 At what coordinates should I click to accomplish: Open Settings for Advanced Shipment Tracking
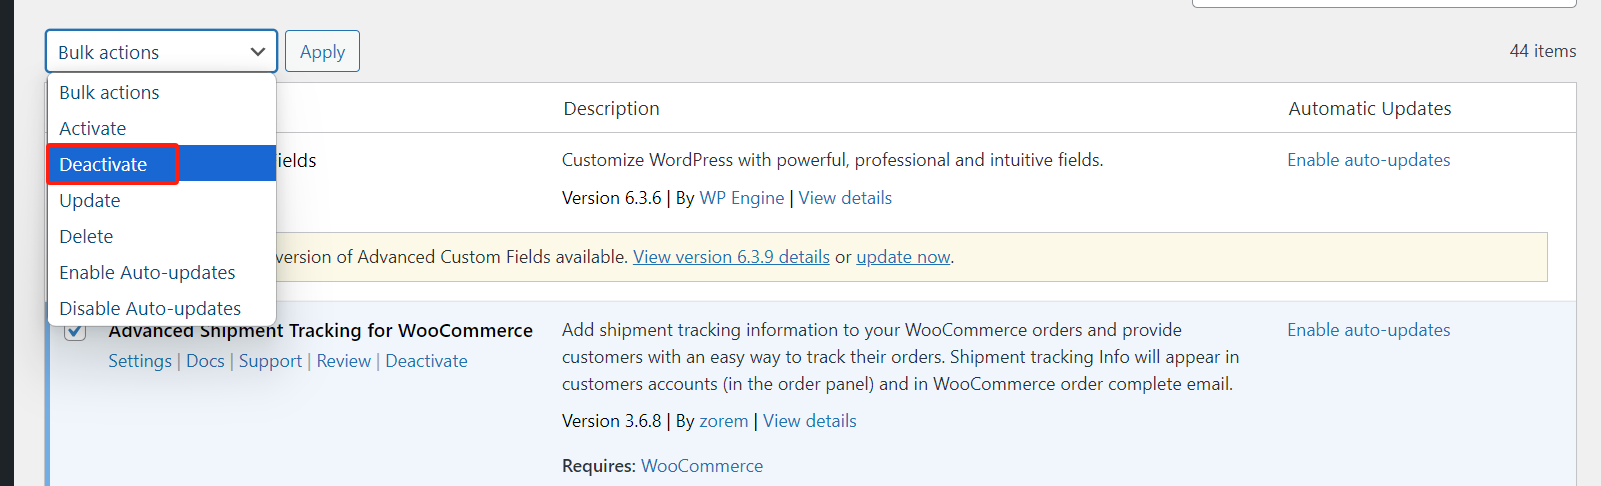(140, 361)
